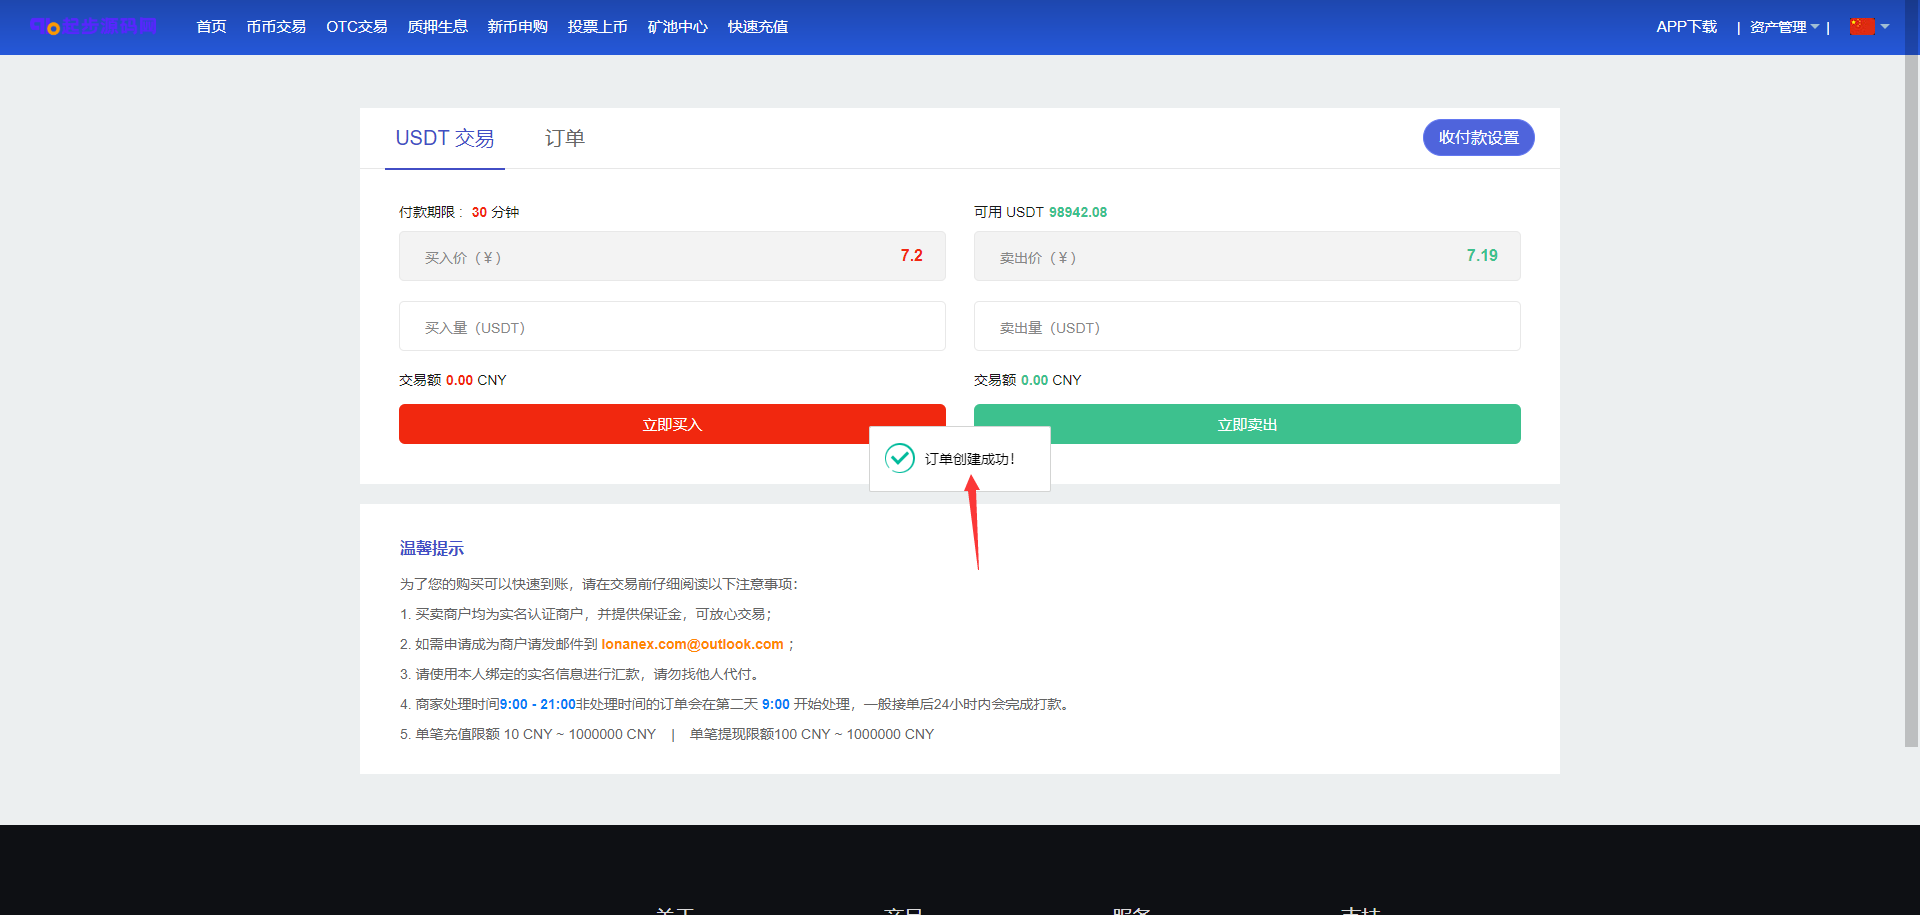Click the APP下载 link
The image size is (1920, 915).
1686,27
